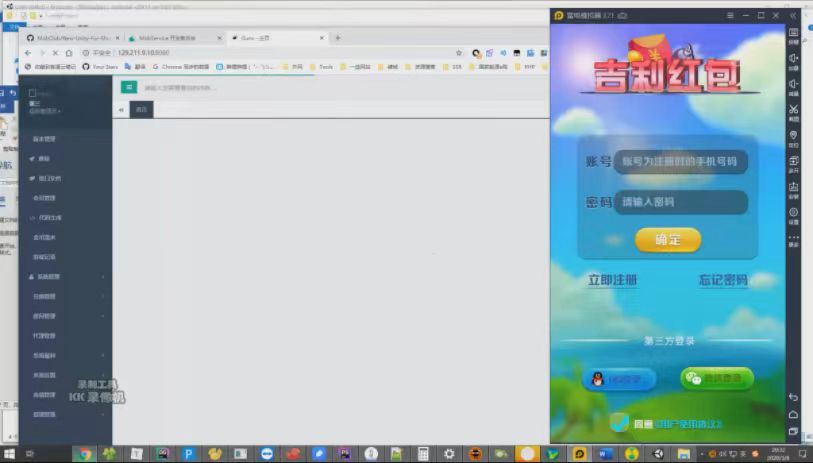
Task: Click the three-dots more icon in emulator sidebar
Action: [x=793, y=237]
